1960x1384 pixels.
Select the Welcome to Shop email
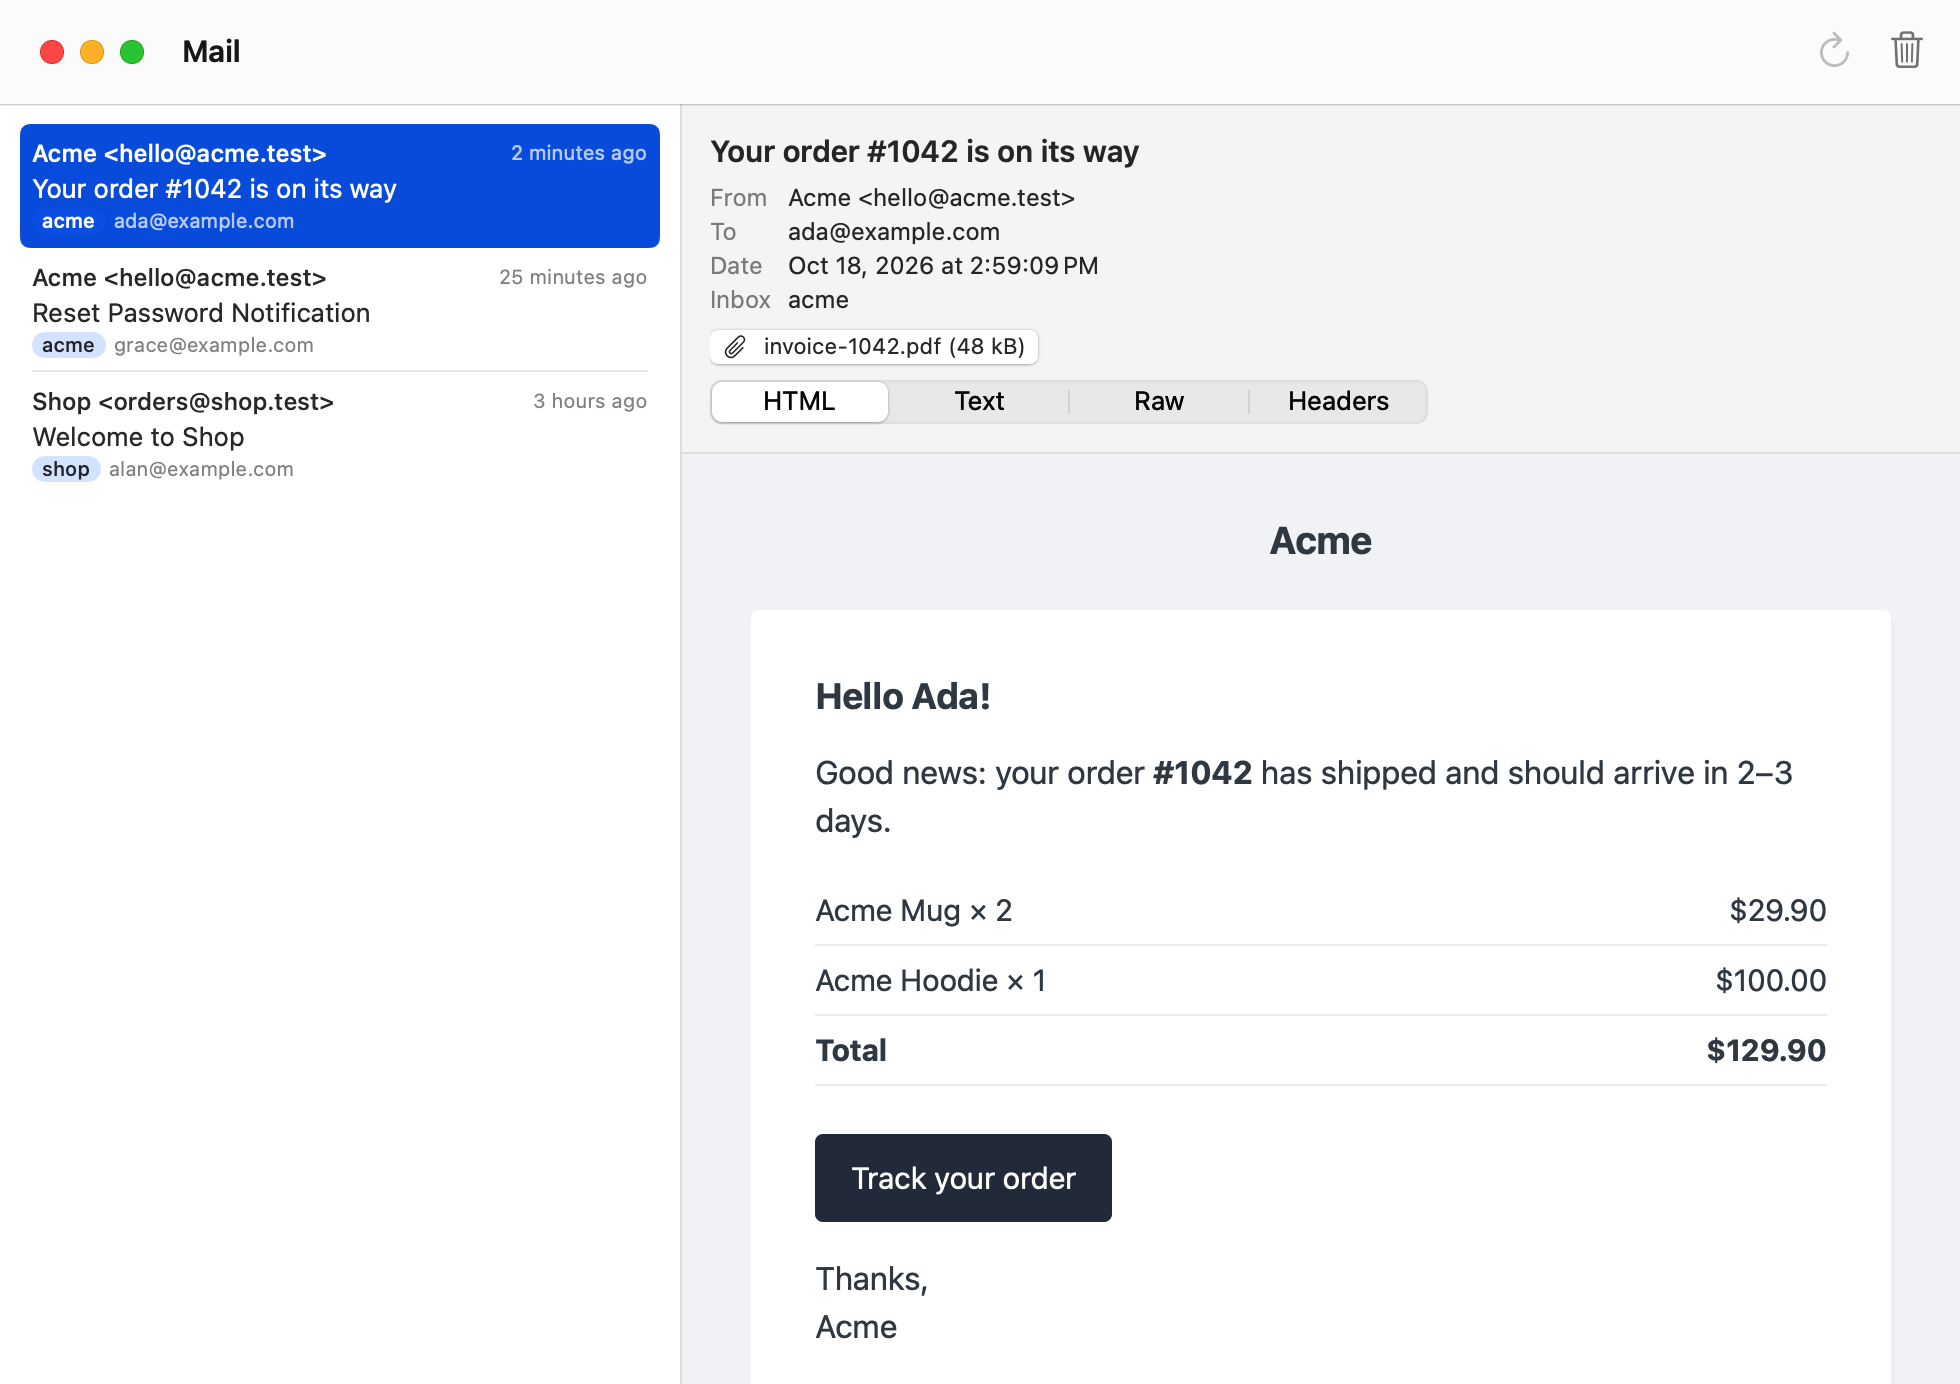click(x=340, y=434)
